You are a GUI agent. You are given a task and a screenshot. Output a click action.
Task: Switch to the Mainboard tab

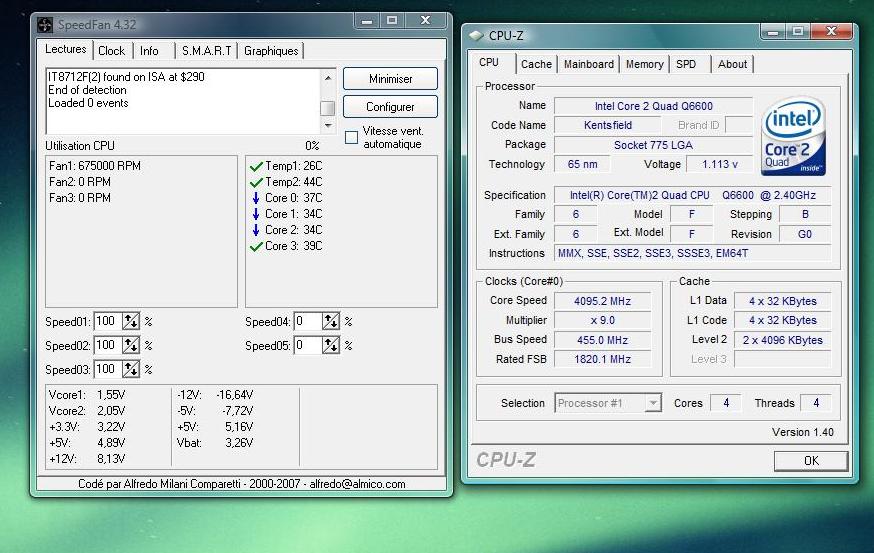[589, 64]
